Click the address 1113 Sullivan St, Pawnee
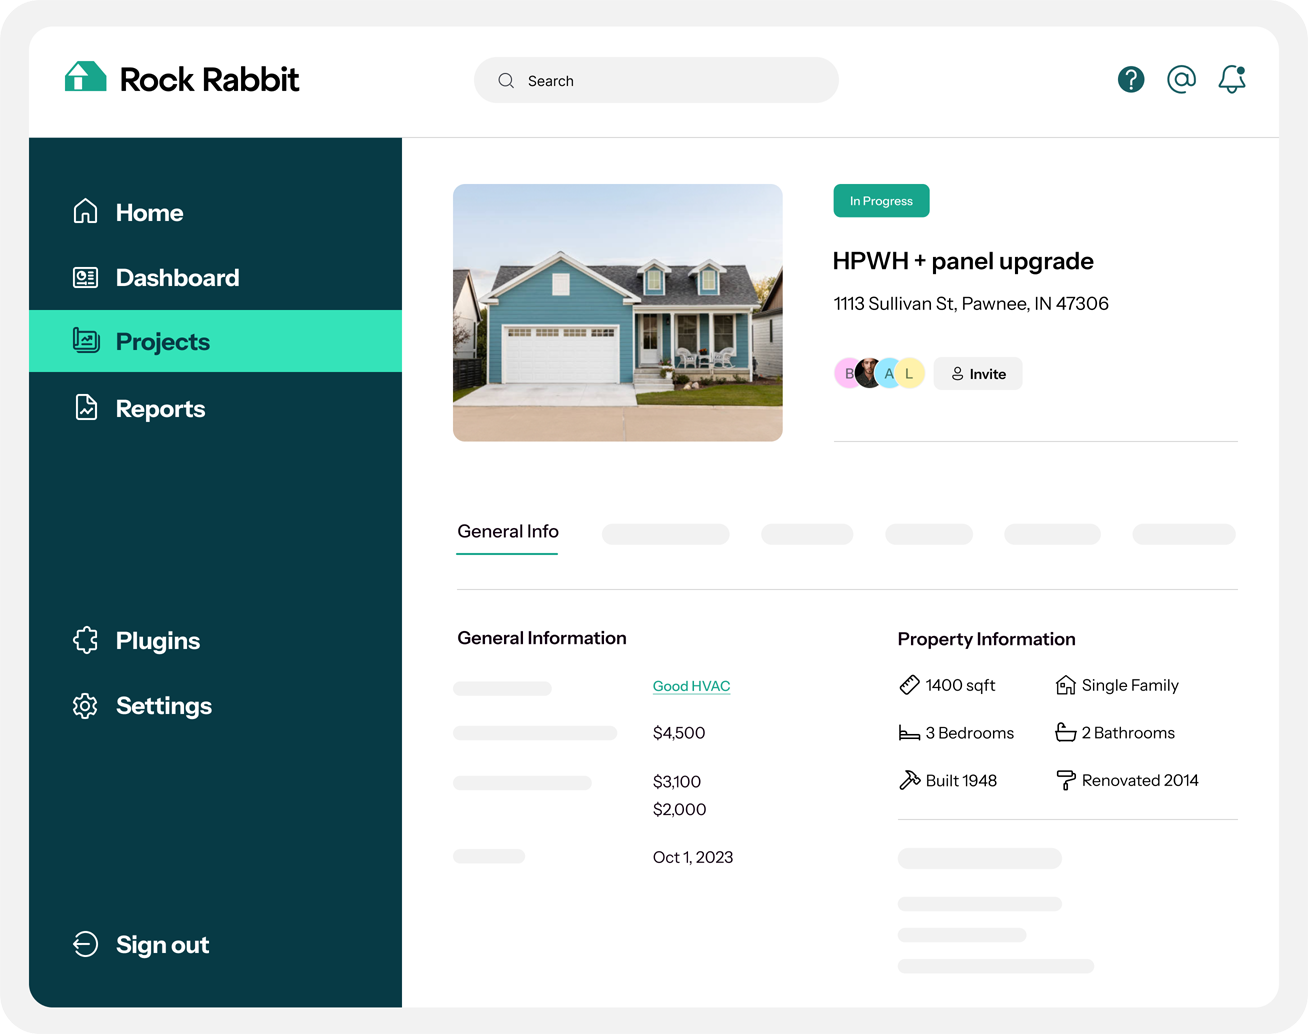This screenshot has height=1034, width=1308. pos(971,304)
